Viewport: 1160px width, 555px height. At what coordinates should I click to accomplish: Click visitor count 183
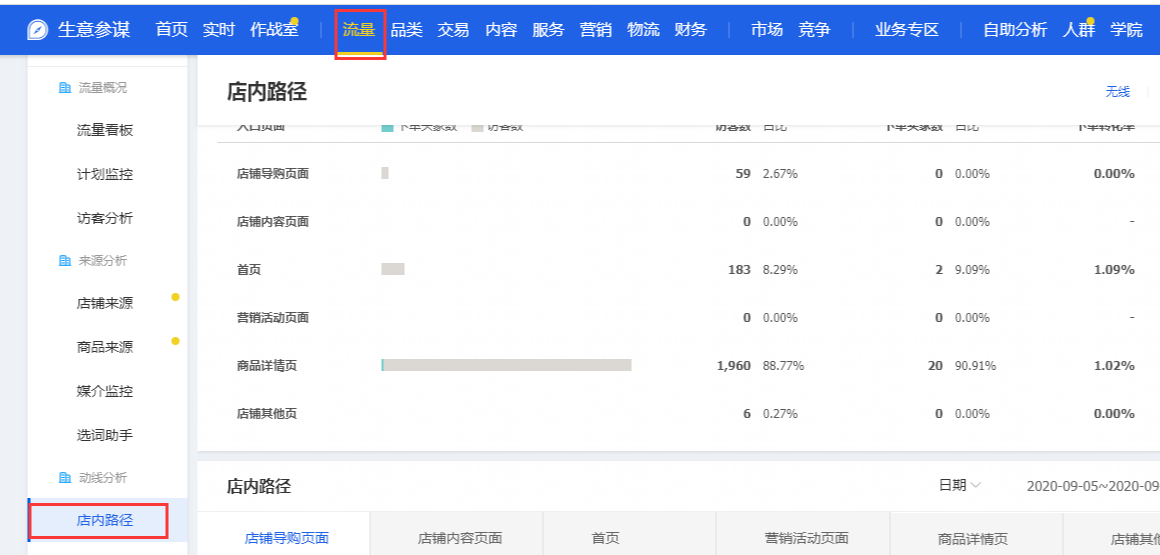tap(740, 269)
